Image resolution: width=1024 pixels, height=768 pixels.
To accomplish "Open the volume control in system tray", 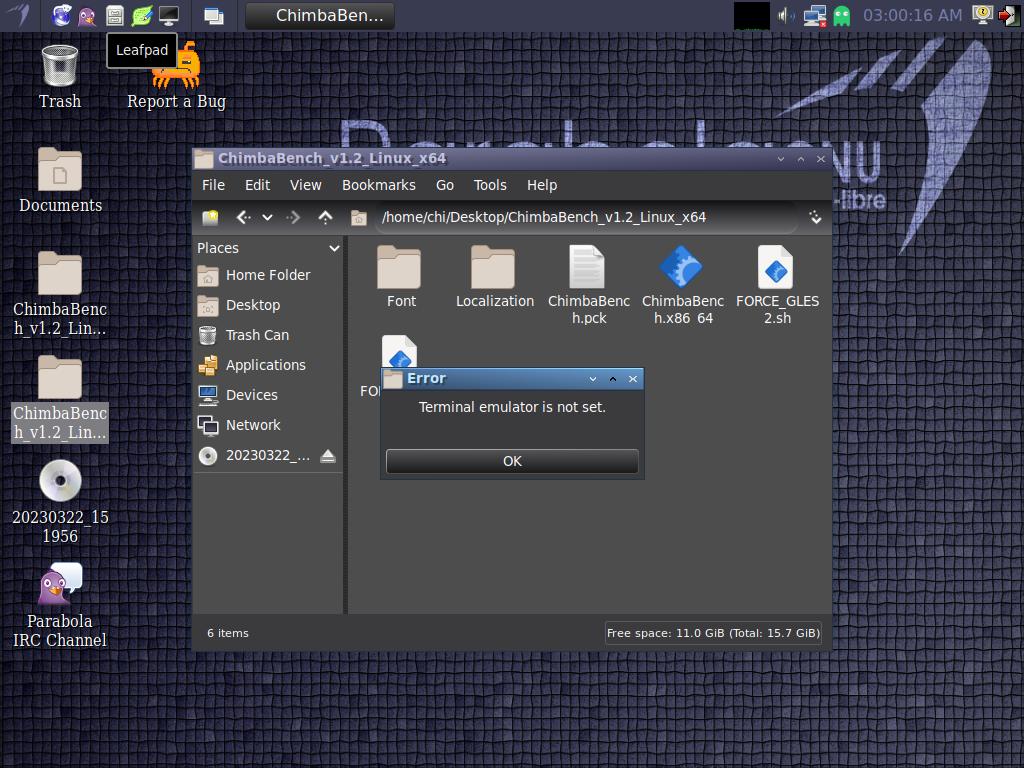I will [x=787, y=15].
